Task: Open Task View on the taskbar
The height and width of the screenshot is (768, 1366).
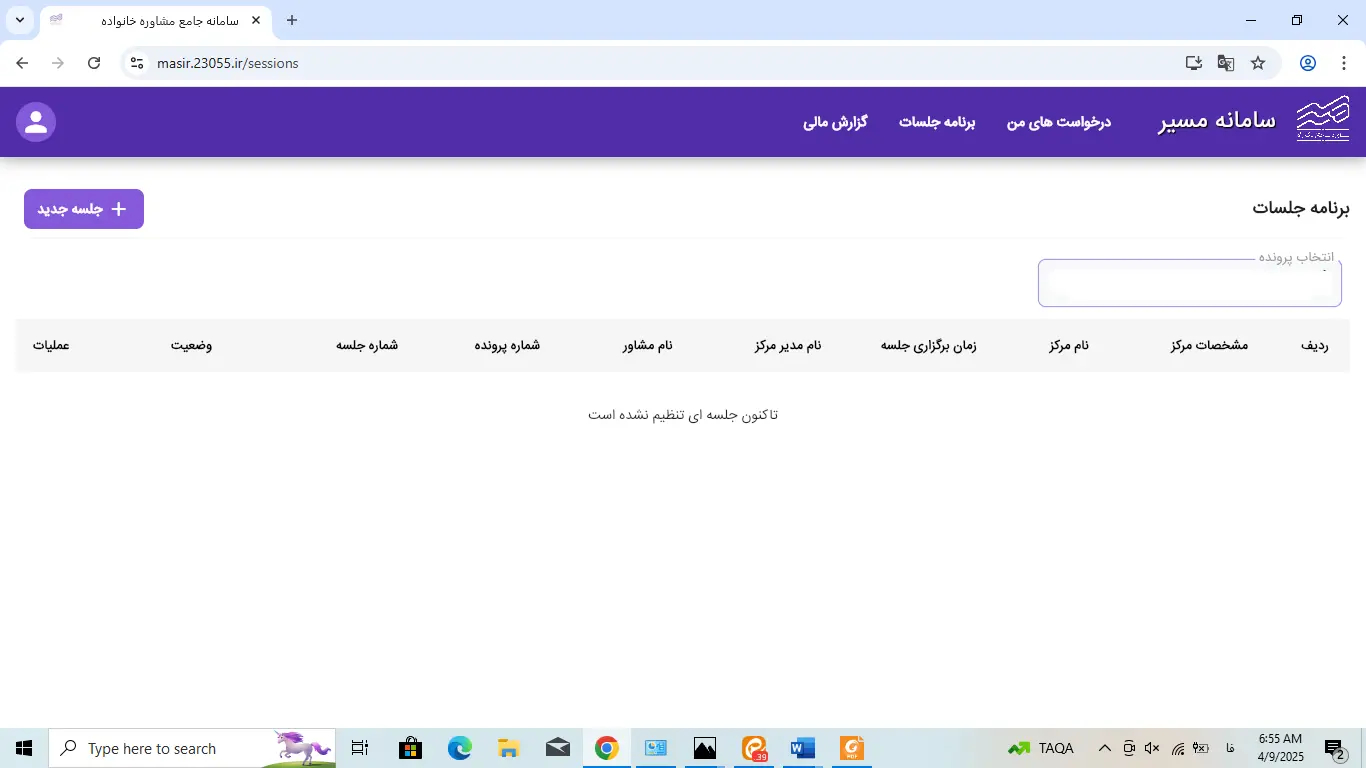Action: (360, 748)
